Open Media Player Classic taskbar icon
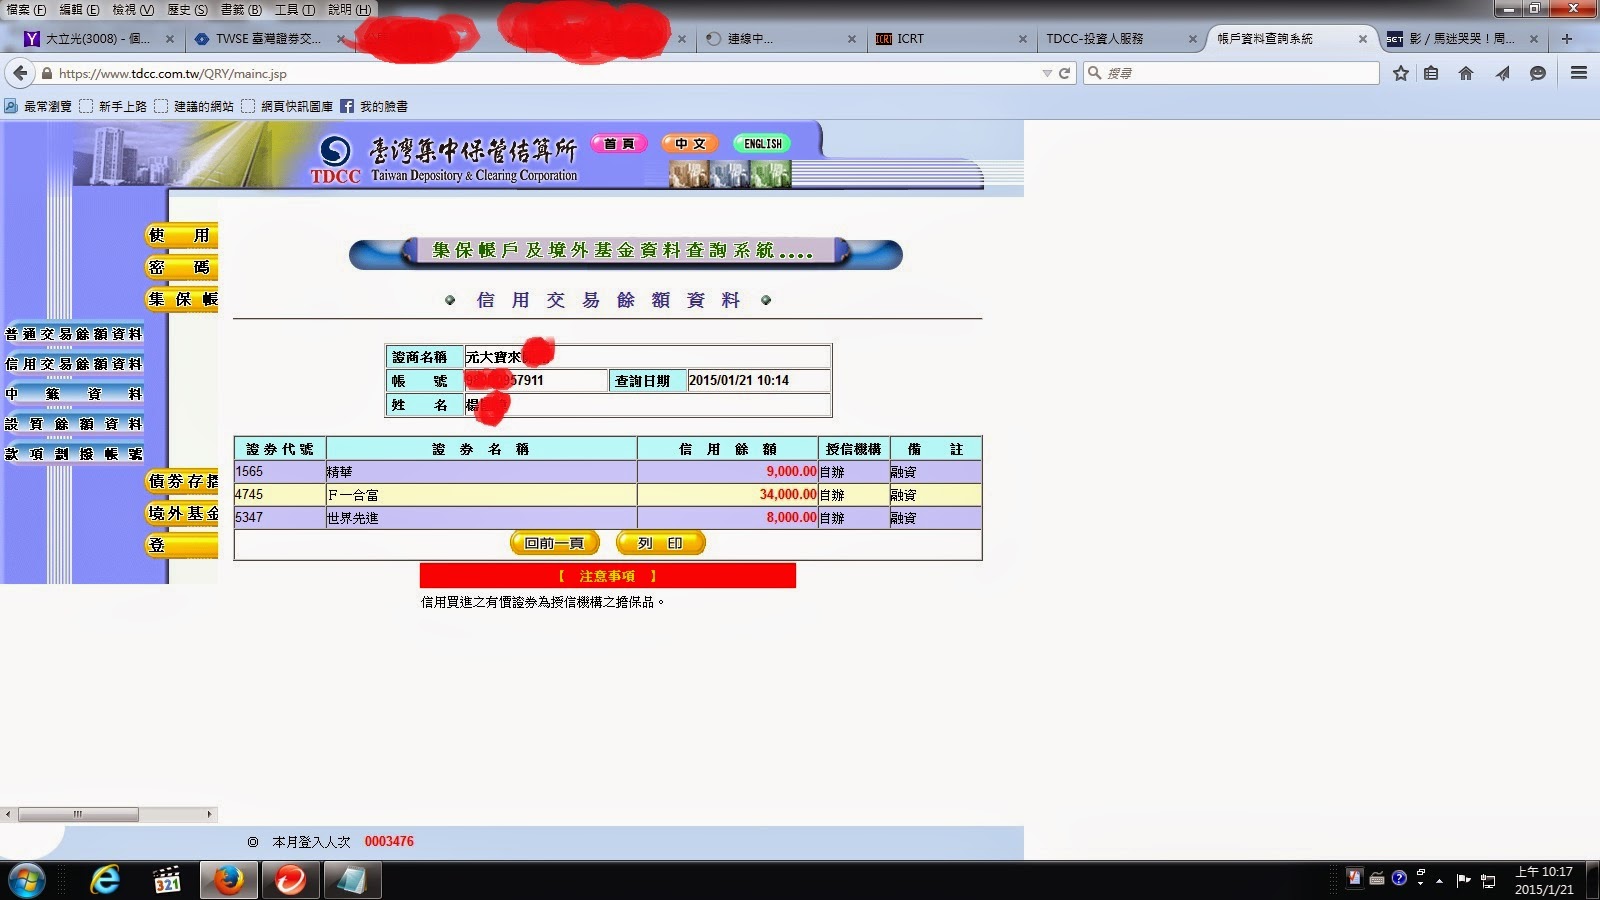The height and width of the screenshot is (900, 1600). tap(167, 881)
